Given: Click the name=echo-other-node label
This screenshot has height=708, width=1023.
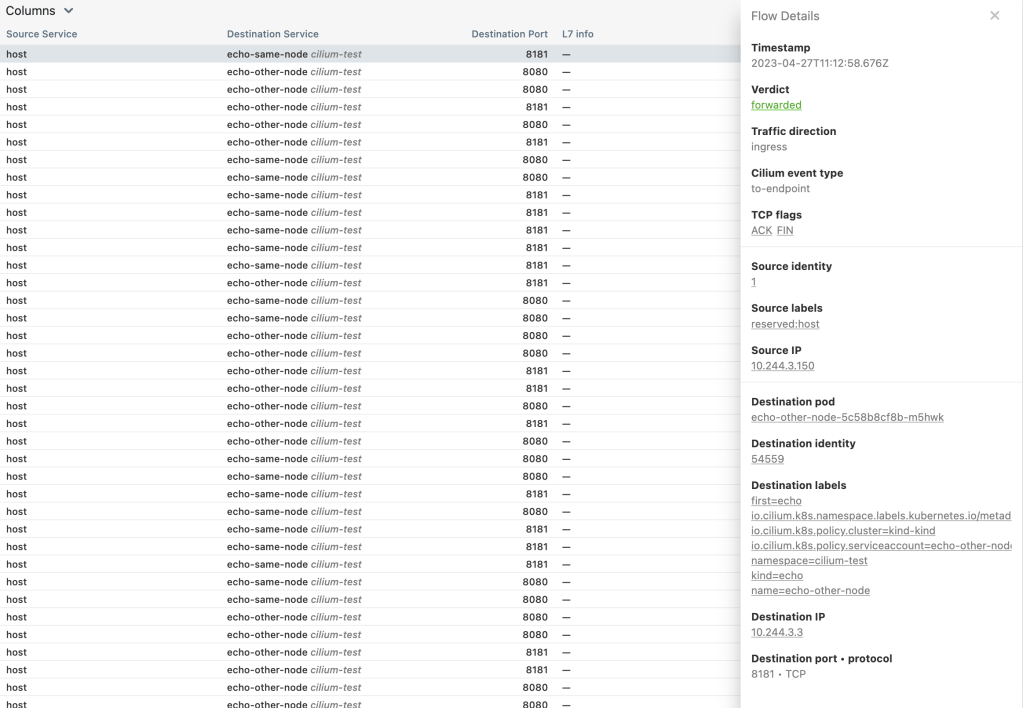Looking at the screenshot, I should coord(810,591).
